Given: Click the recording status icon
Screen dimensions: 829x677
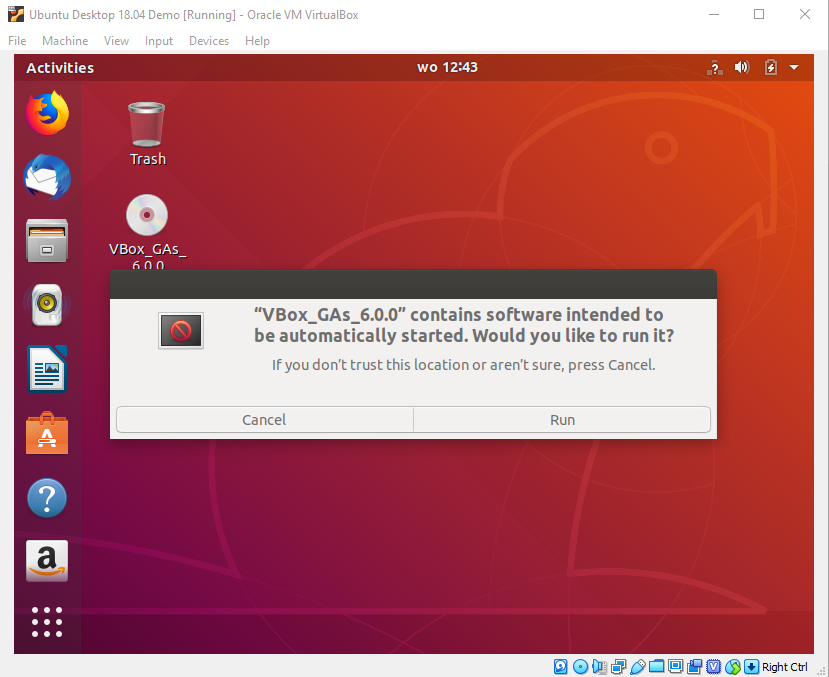Looking at the screenshot, I should 694,667.
